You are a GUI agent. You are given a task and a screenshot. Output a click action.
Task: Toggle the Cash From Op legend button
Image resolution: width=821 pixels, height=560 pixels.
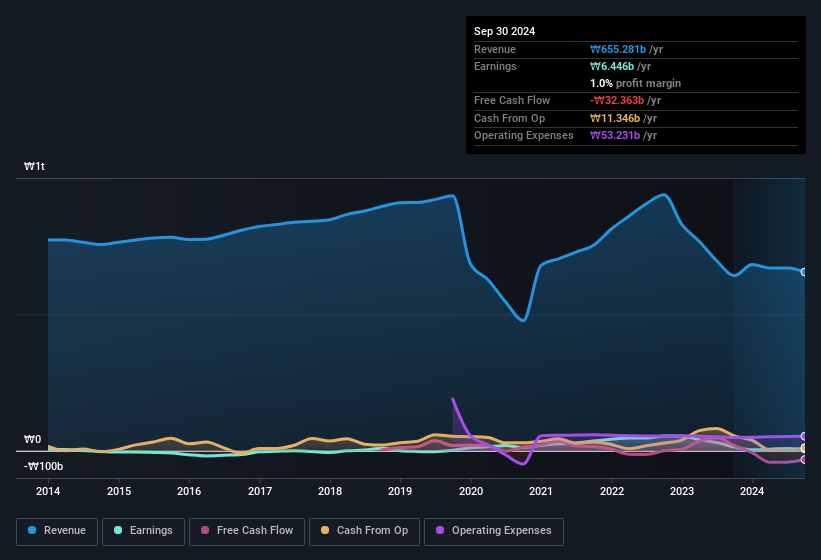(364, 531)
